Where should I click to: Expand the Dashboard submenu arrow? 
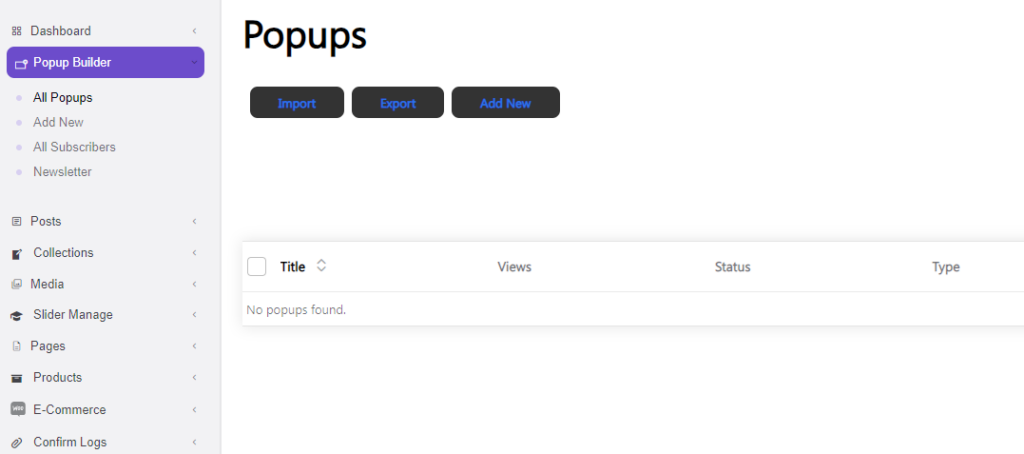(x=194, y=31)
